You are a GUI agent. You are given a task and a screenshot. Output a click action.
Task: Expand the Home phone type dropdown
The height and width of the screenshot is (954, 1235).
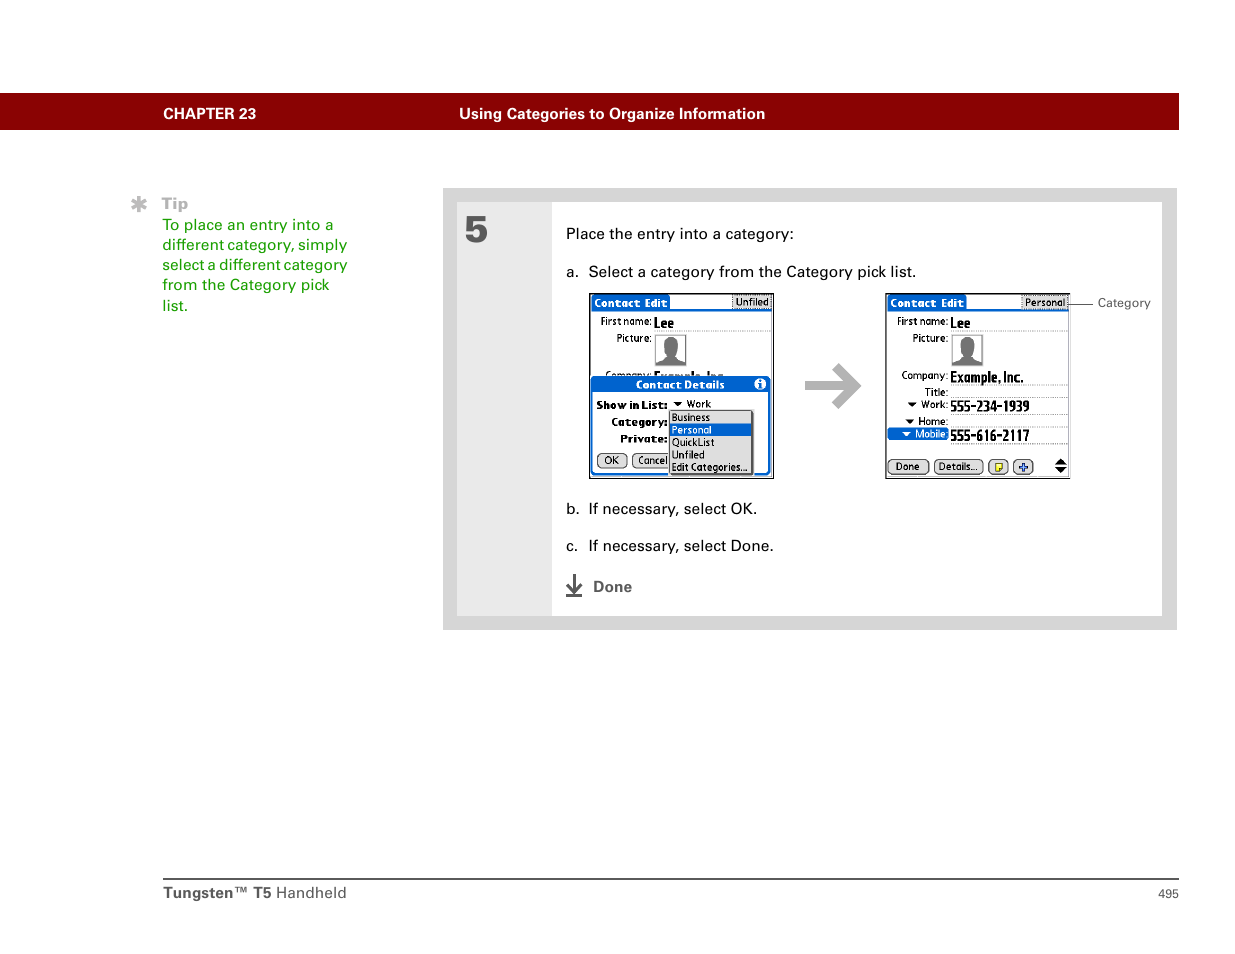[x=926, y=421]
